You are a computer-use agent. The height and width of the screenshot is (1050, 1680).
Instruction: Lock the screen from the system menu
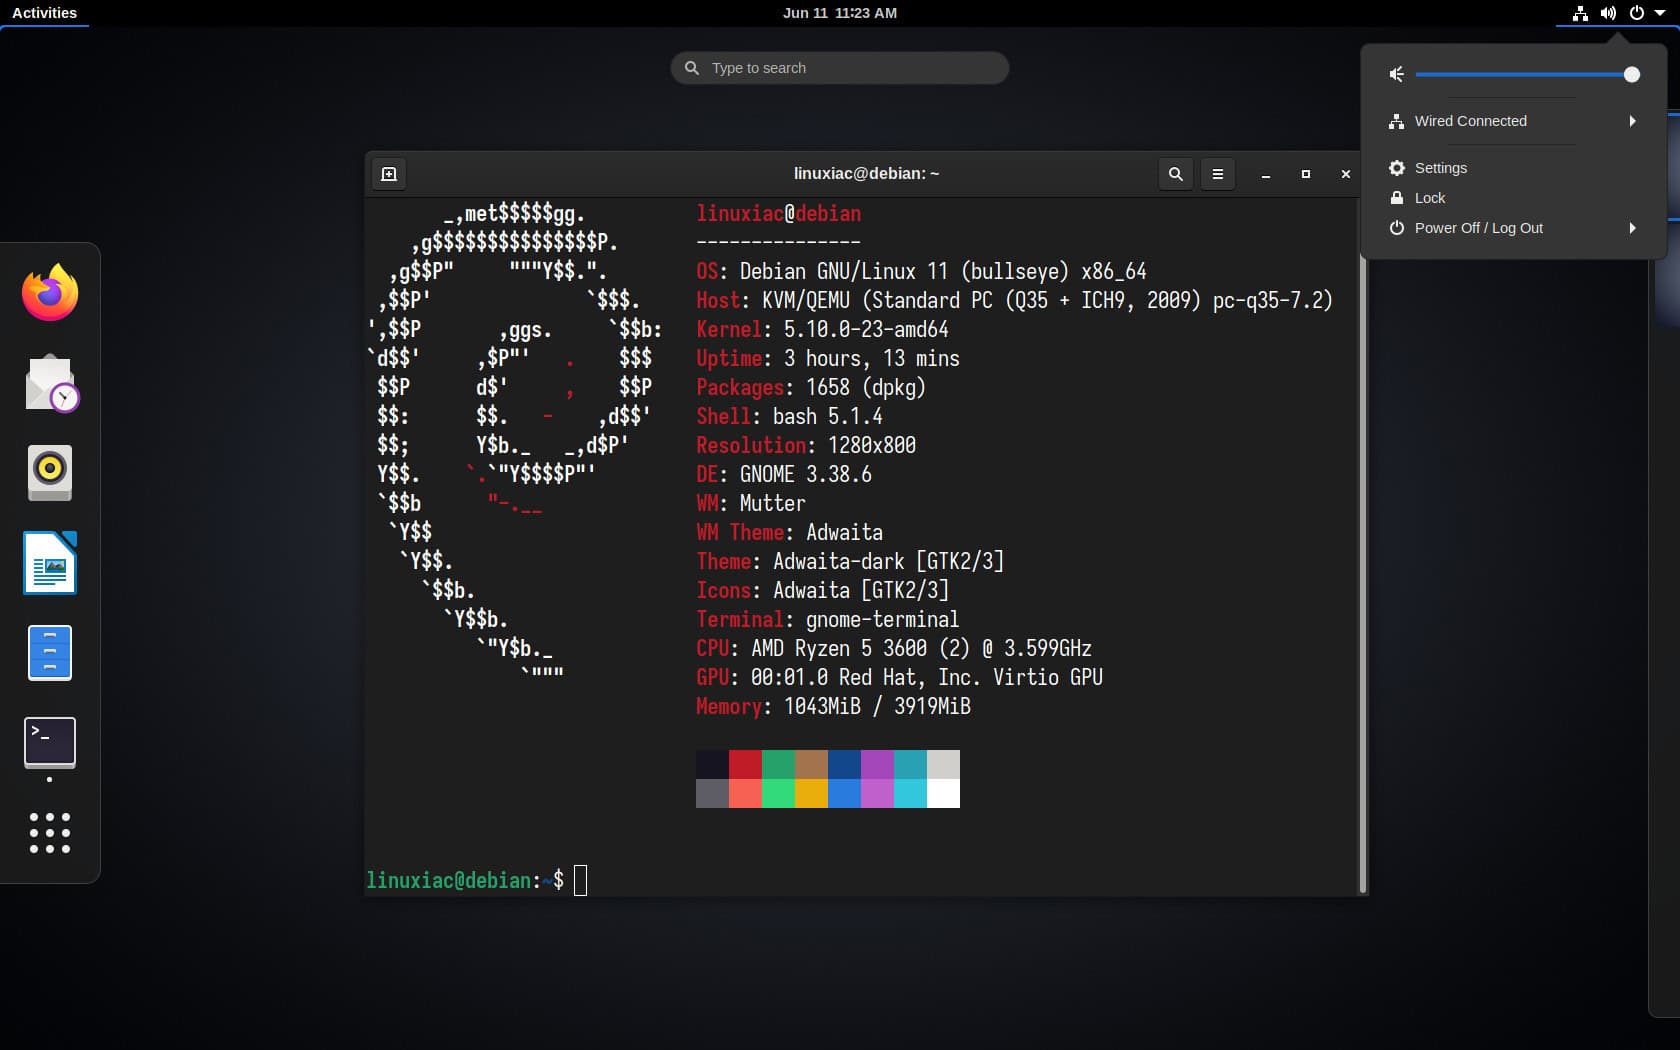pyautogui.click(x=1430, y=198)
